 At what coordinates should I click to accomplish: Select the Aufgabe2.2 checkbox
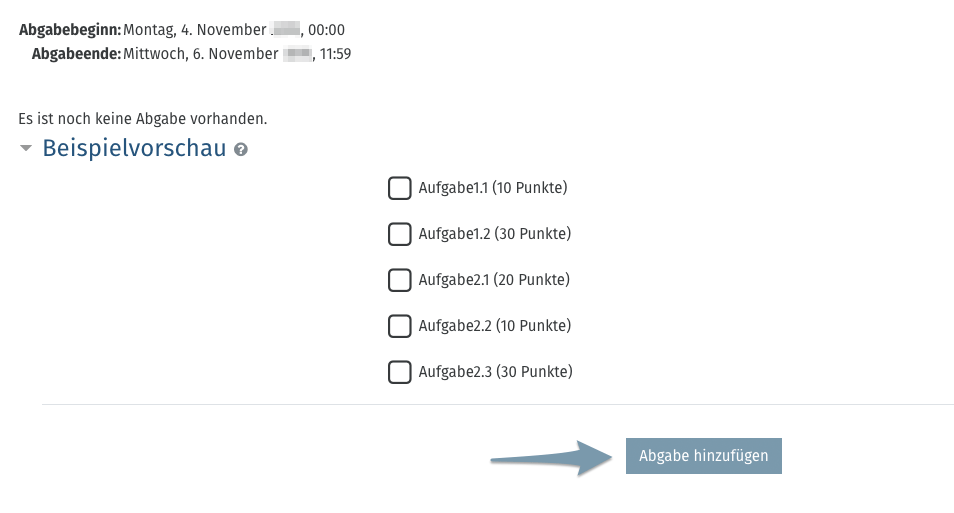(399, 326)
